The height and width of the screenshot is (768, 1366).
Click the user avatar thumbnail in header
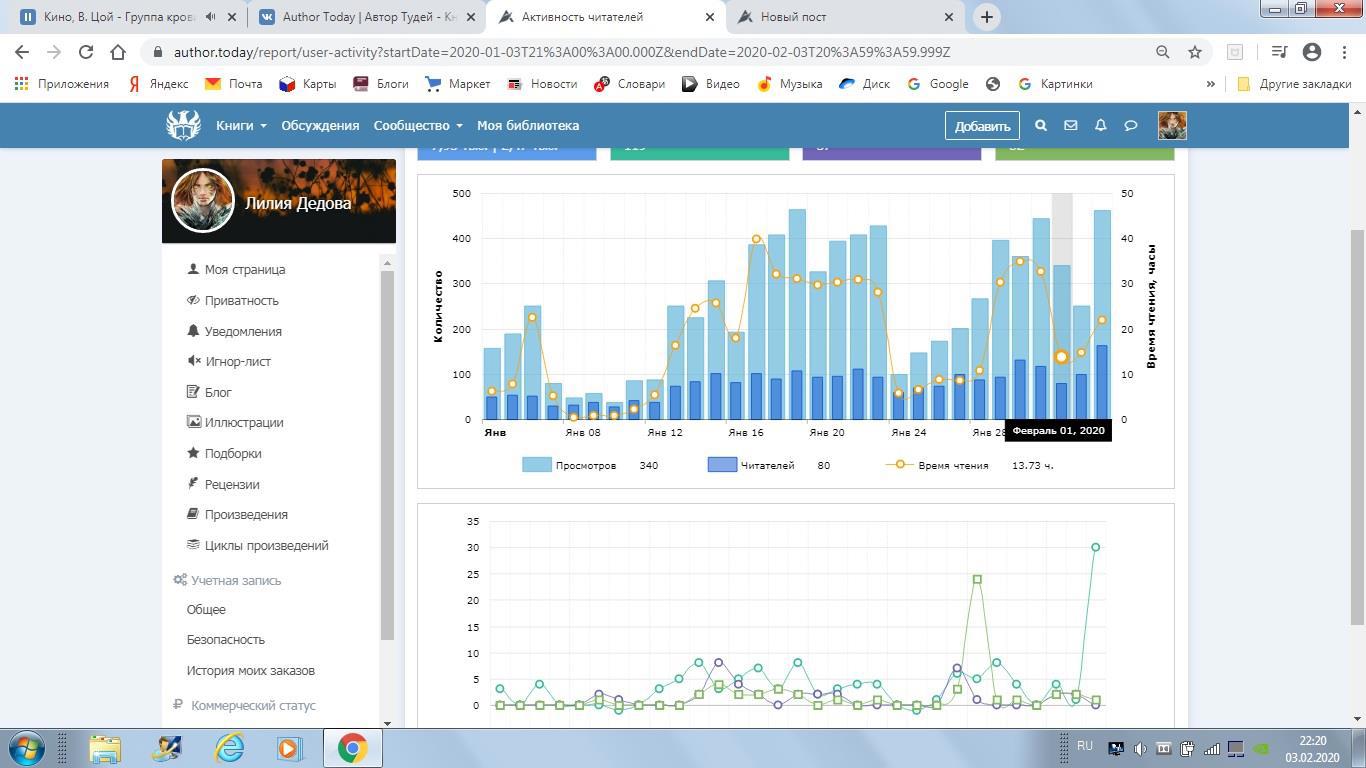pyautogui.click(x=1172, y=126)
